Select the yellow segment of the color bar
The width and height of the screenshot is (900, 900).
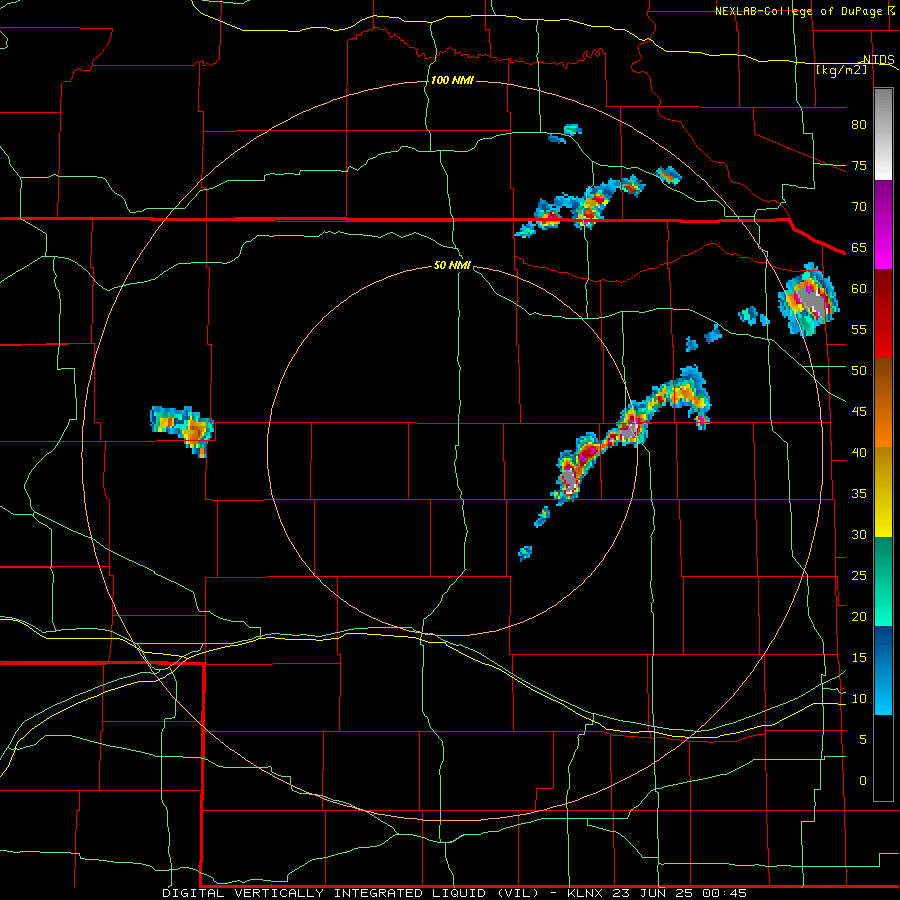883,492
